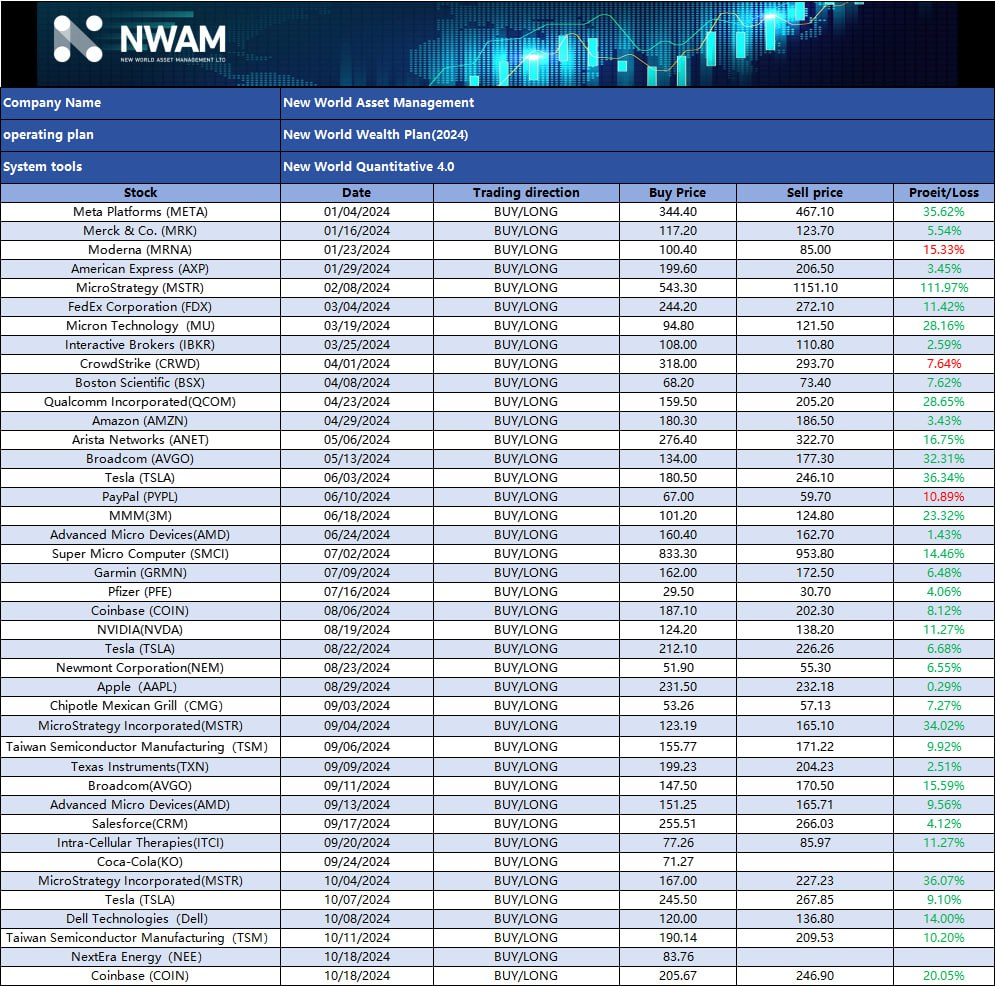Select the sell price 226.26 cell
Image resolution: width=995 pixels, height=986 pixels.
pyautogui.click(x=815, y=650)
